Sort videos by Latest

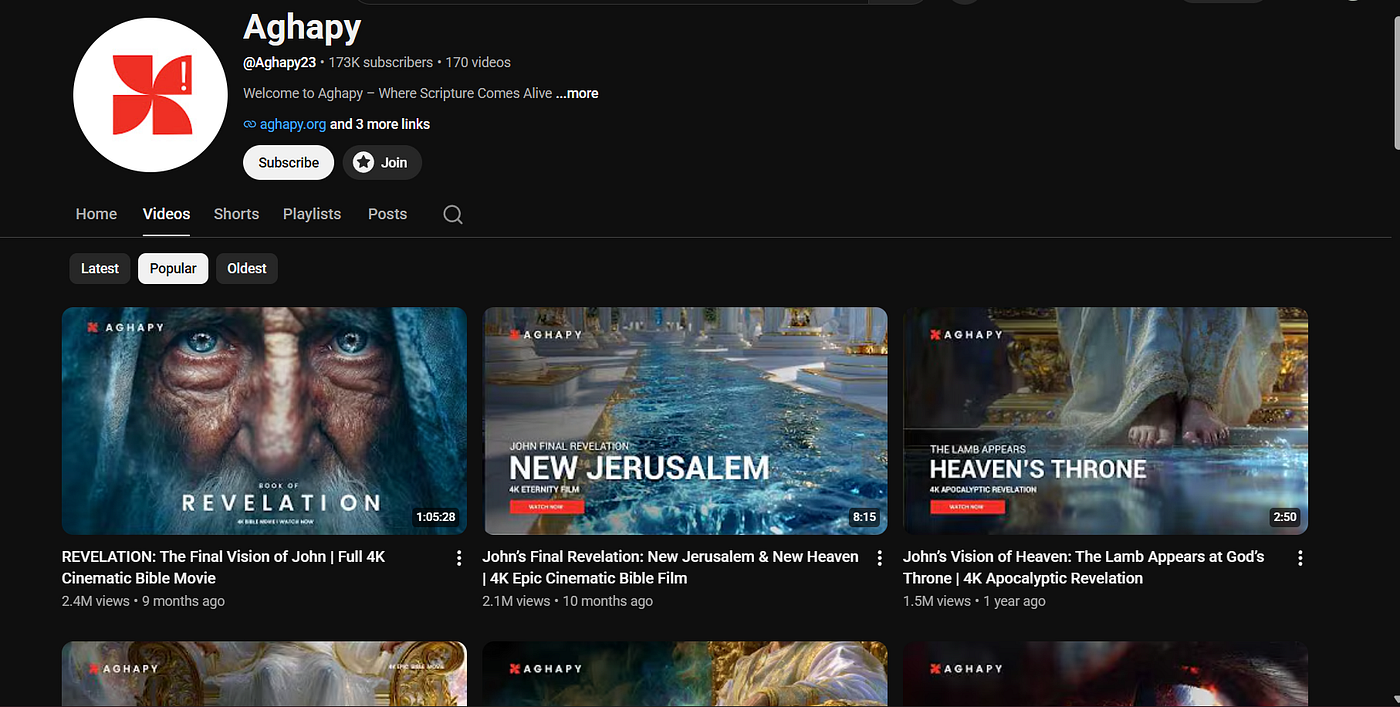point(100,268)
